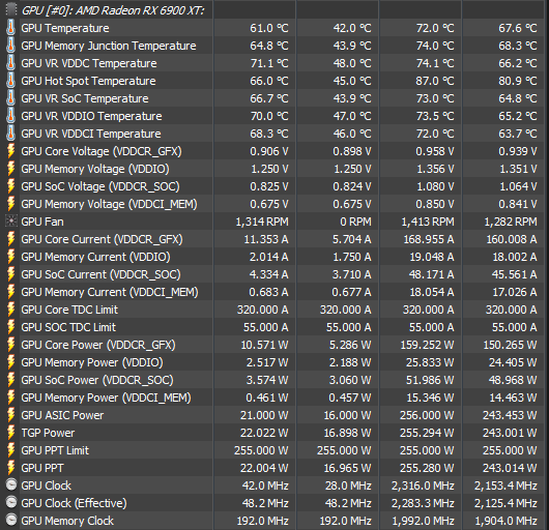Select the GPU SoC Power (VDDCR_SOC) label
This screenshot has width=549, height=530.
(x=97, y=380)
